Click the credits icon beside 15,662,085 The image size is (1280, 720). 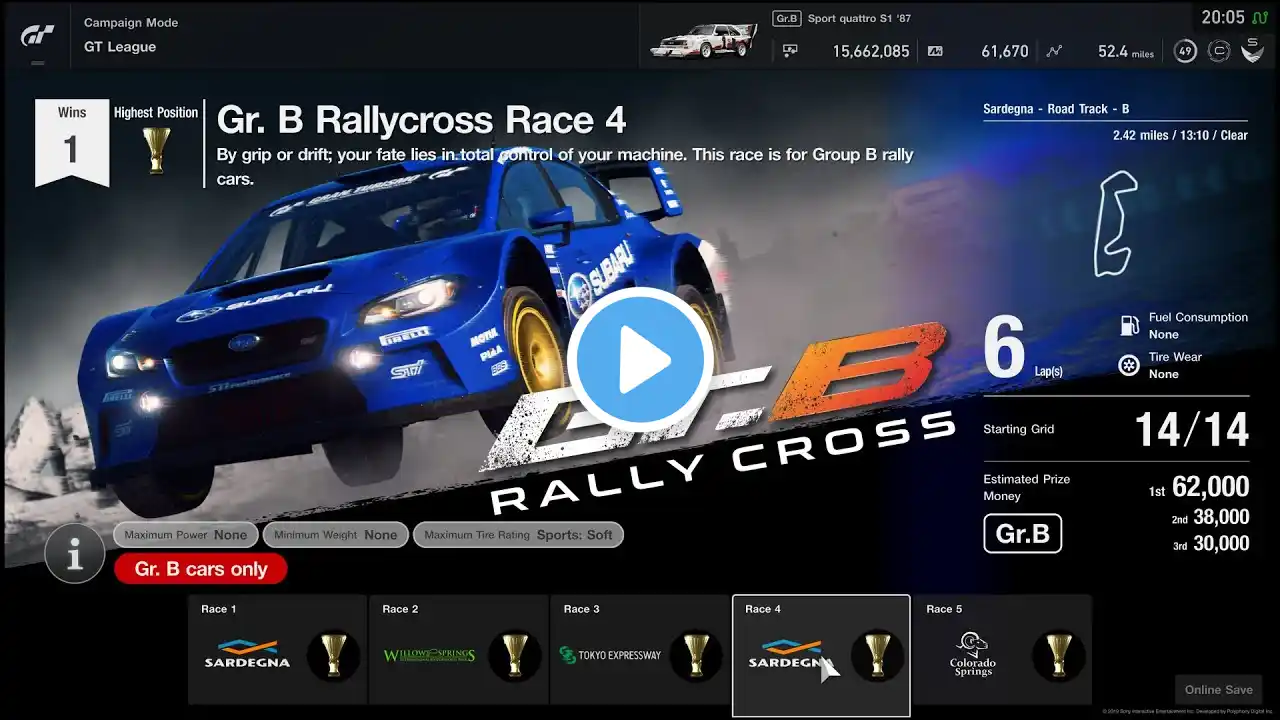click(x=790, y=51)
